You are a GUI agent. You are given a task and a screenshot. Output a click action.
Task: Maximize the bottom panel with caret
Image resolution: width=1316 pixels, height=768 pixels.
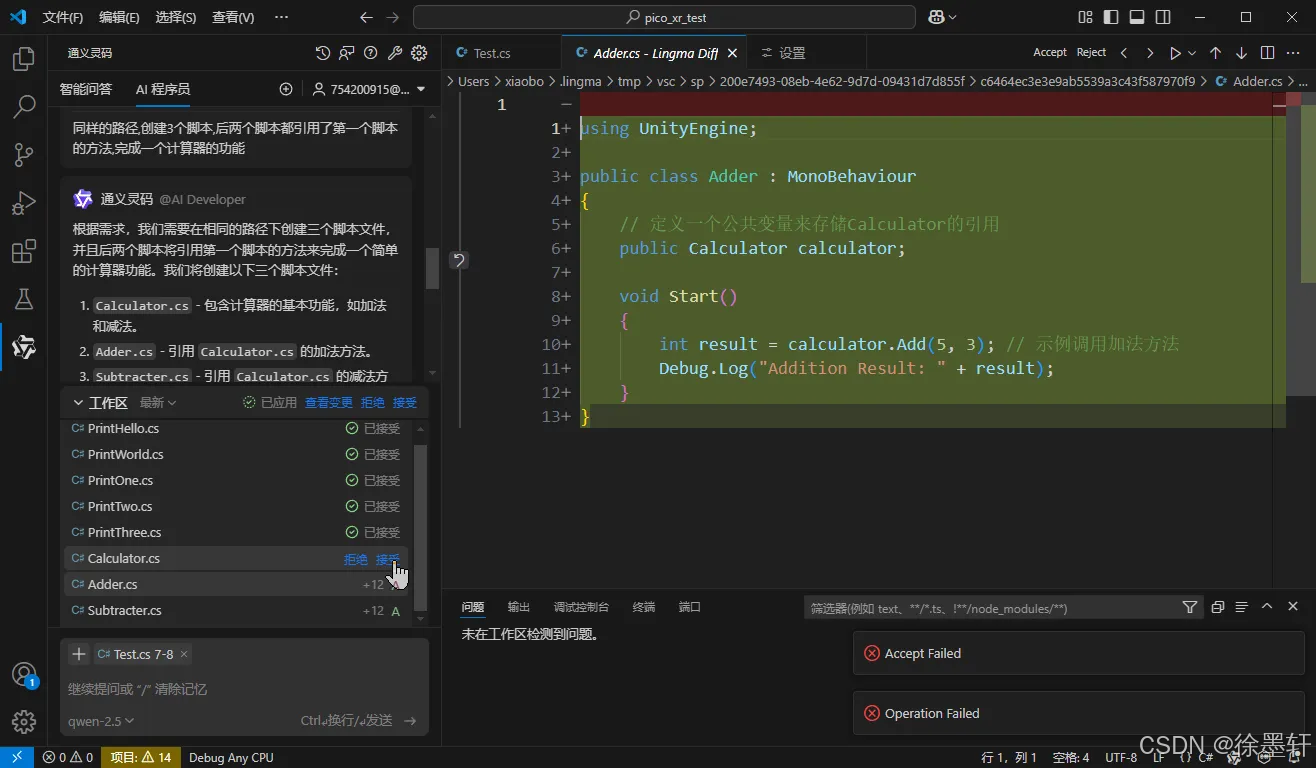pyautogui.click(x=1267, y=607)
